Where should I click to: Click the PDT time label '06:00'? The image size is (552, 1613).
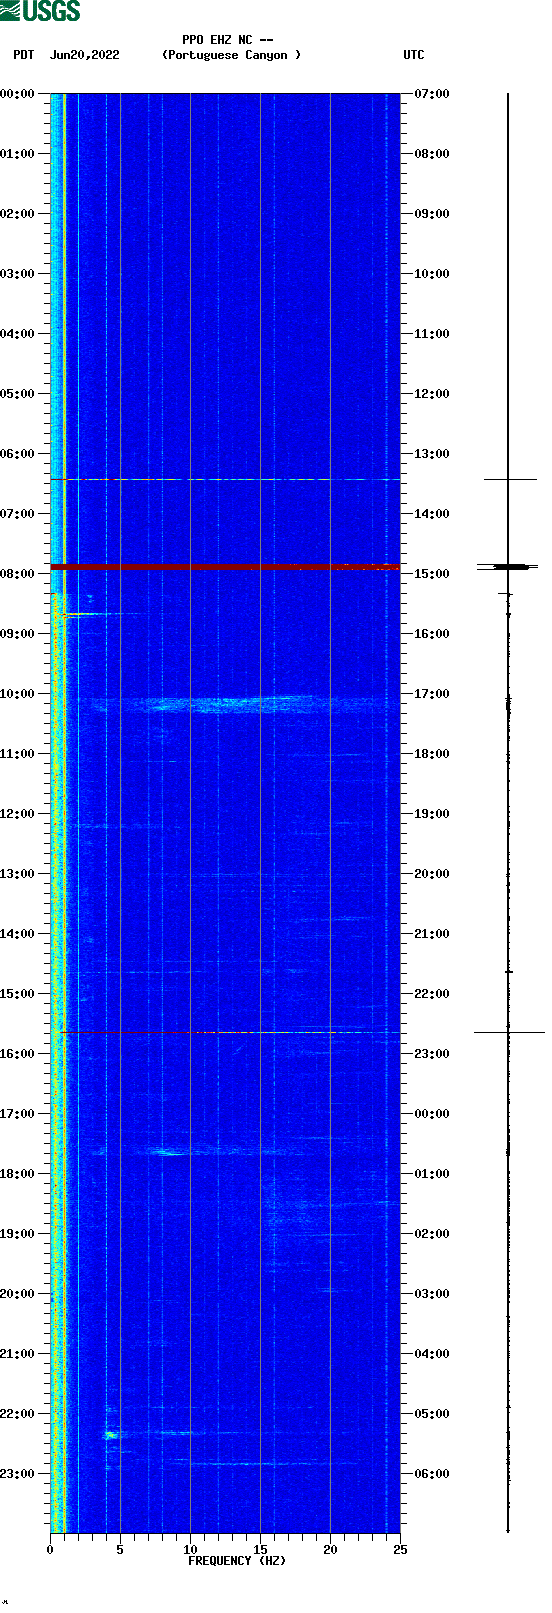tap(17, 454)
